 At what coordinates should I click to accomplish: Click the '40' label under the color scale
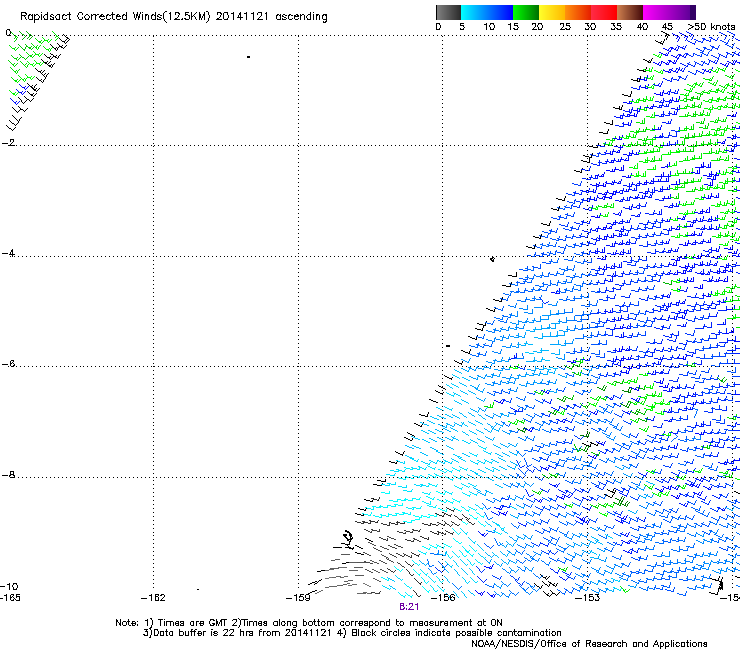coord(642,27)
